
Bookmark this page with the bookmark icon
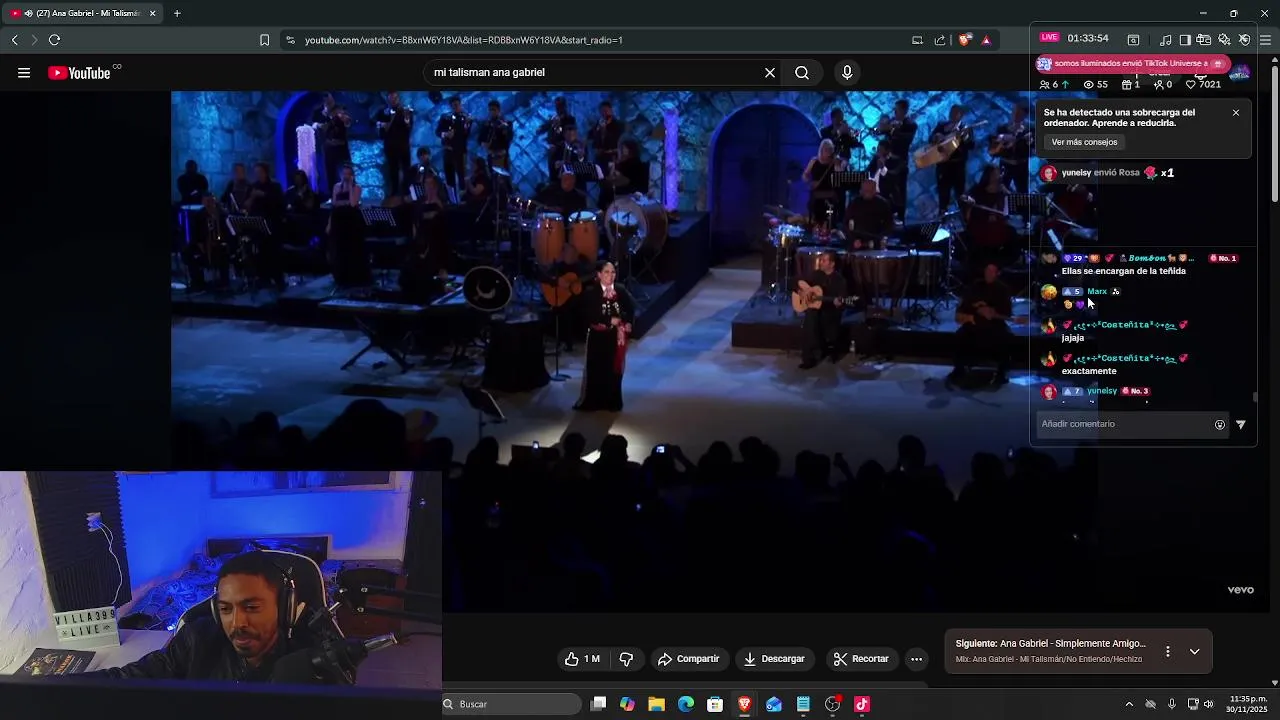[264, 40]
